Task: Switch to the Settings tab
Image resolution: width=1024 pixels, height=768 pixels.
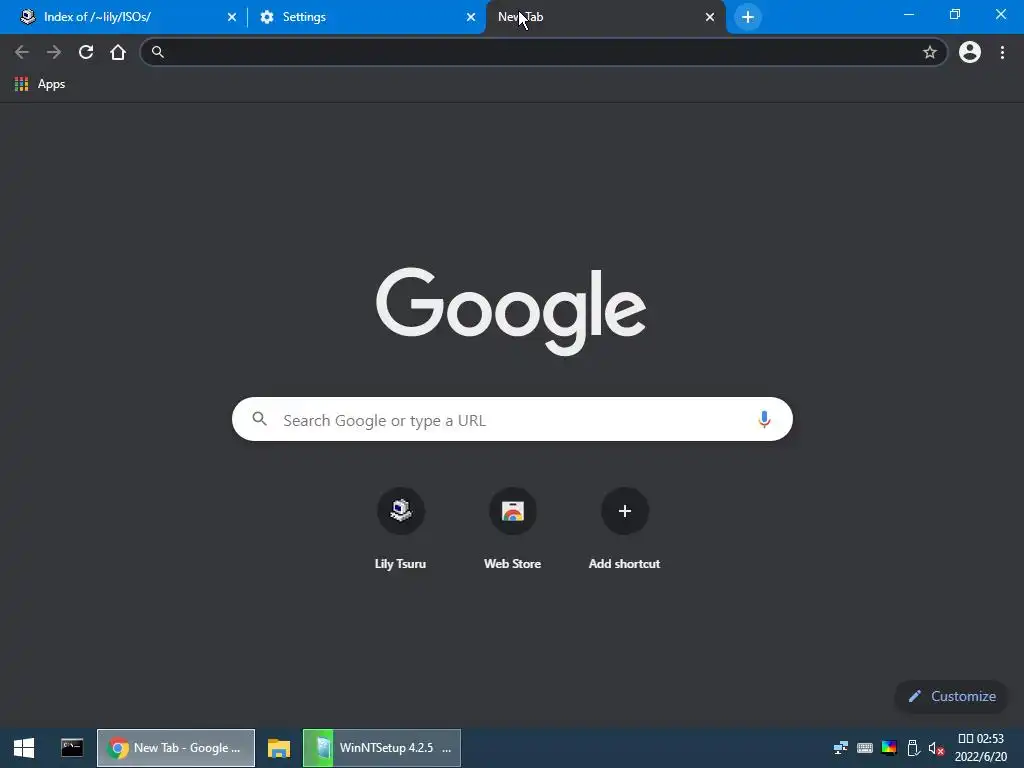Action: pyautogui.click(x=366, y=17)
